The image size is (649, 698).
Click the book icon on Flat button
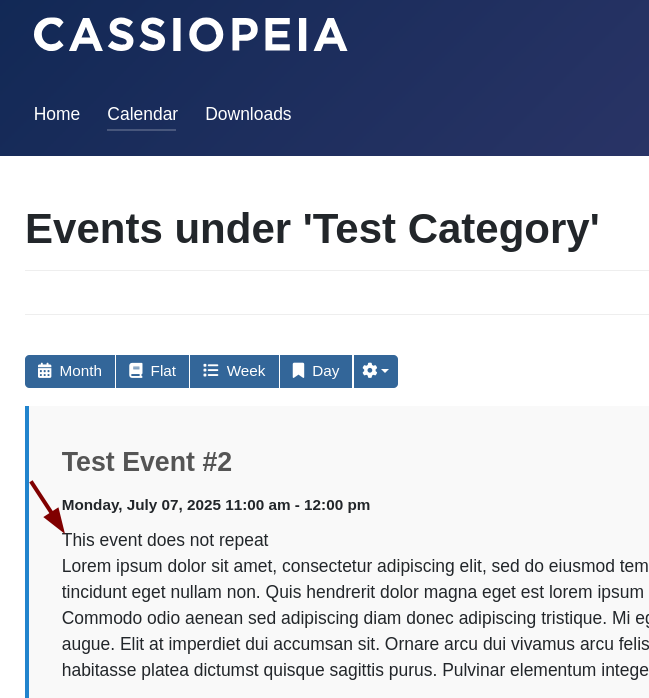click(136, 371)
